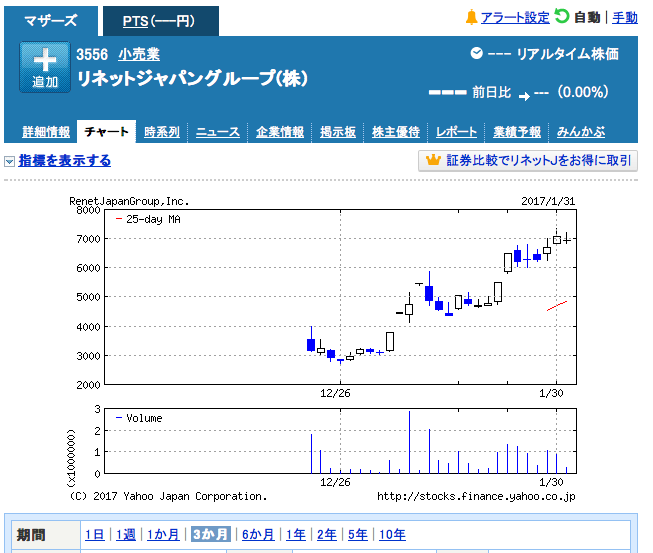This screenshot has width=653, height=553.
Task: Open the 企業情報 tab
Action: click(x=280, y=132)
